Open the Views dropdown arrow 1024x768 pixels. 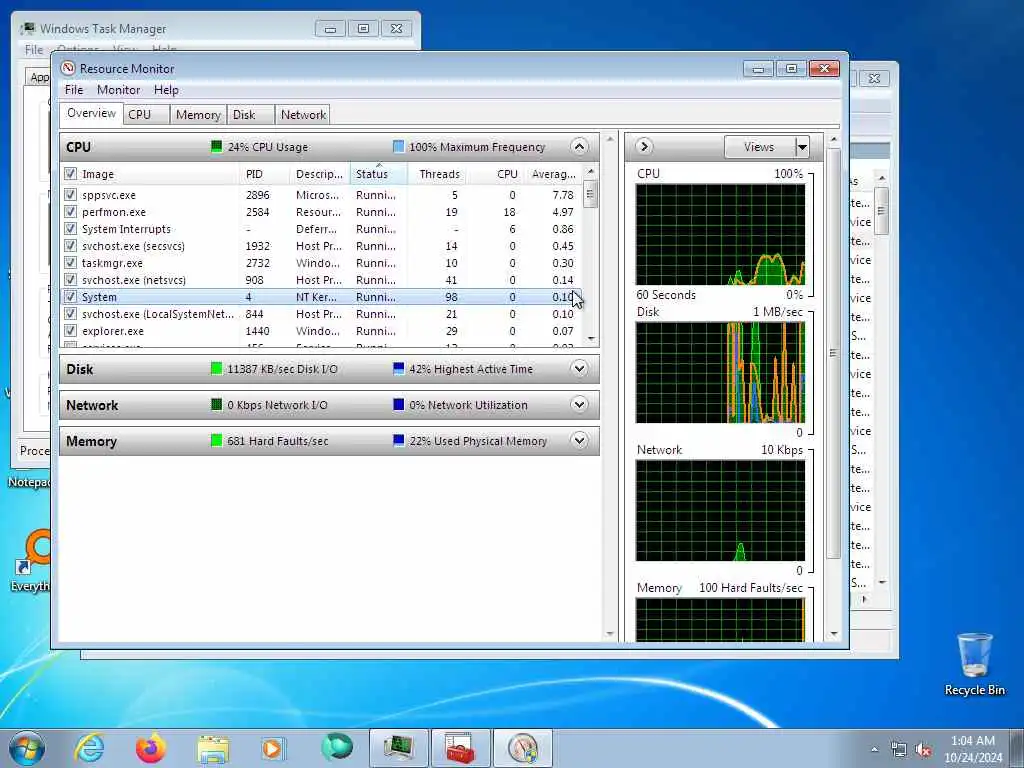(x=802, y=147)
